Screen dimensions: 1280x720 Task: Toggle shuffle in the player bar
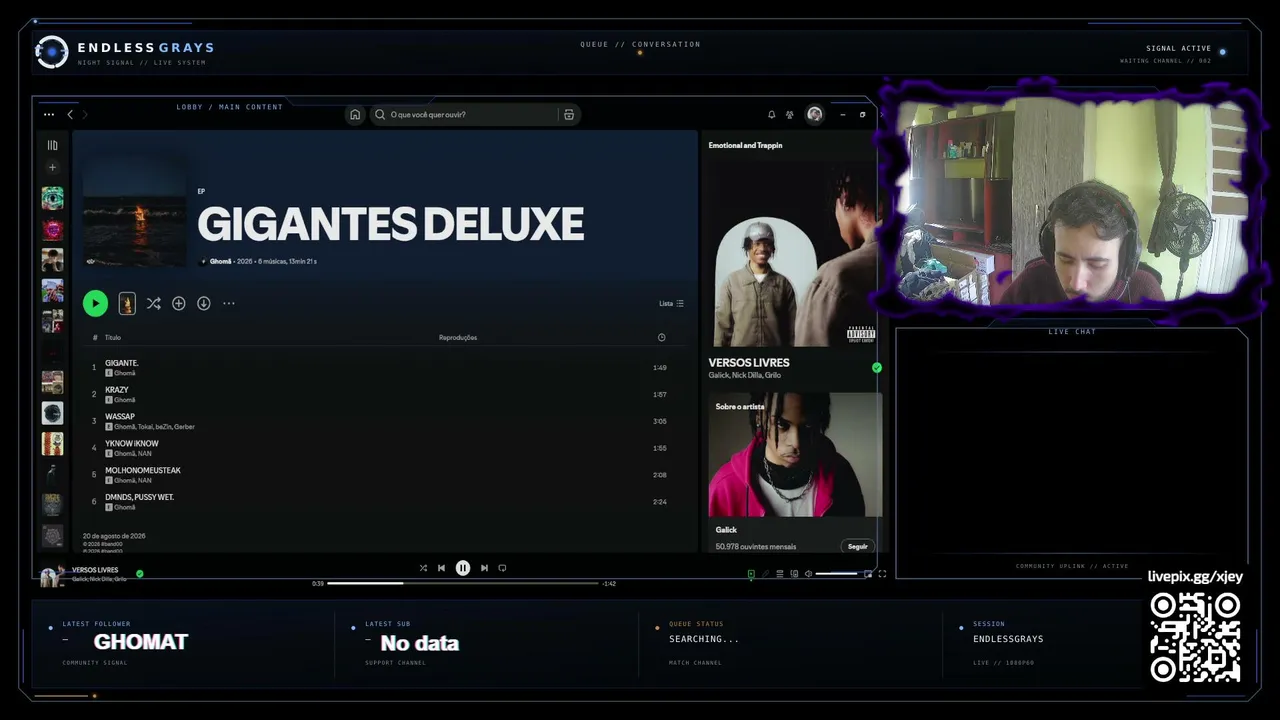(x=423, y=568)
